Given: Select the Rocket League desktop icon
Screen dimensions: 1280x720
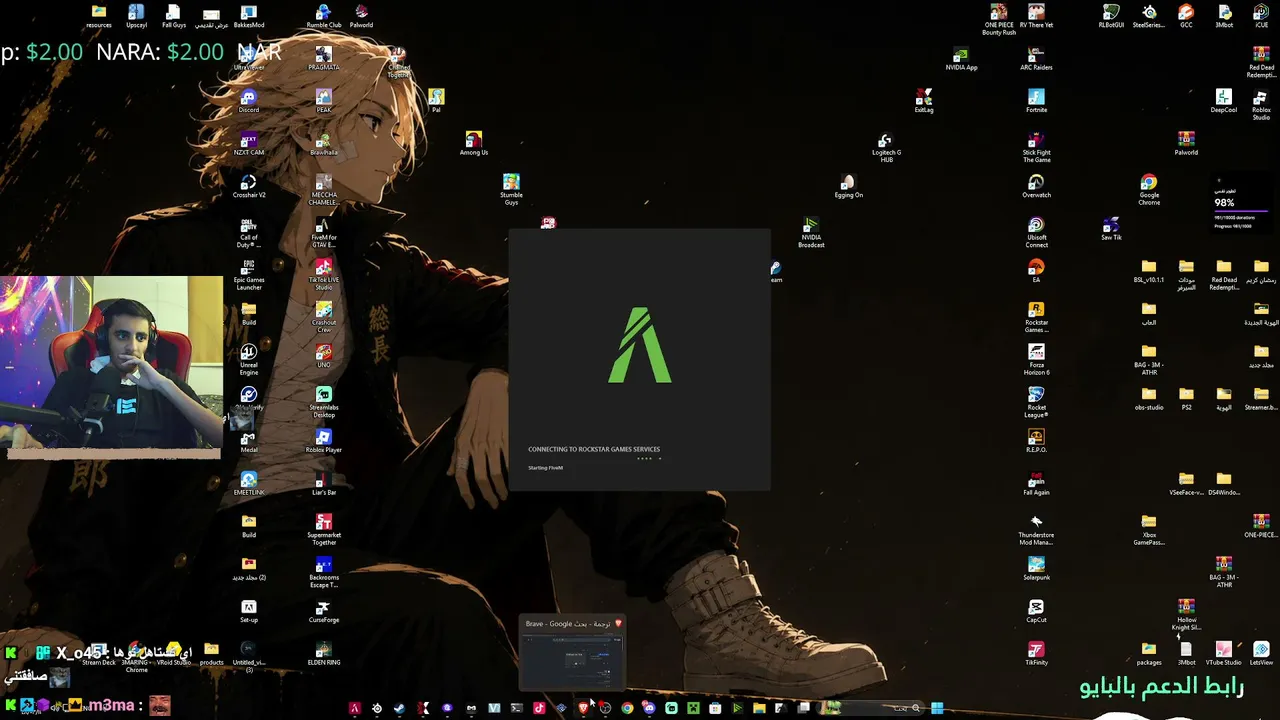Looking at the screenshot, I should 1036,401.
